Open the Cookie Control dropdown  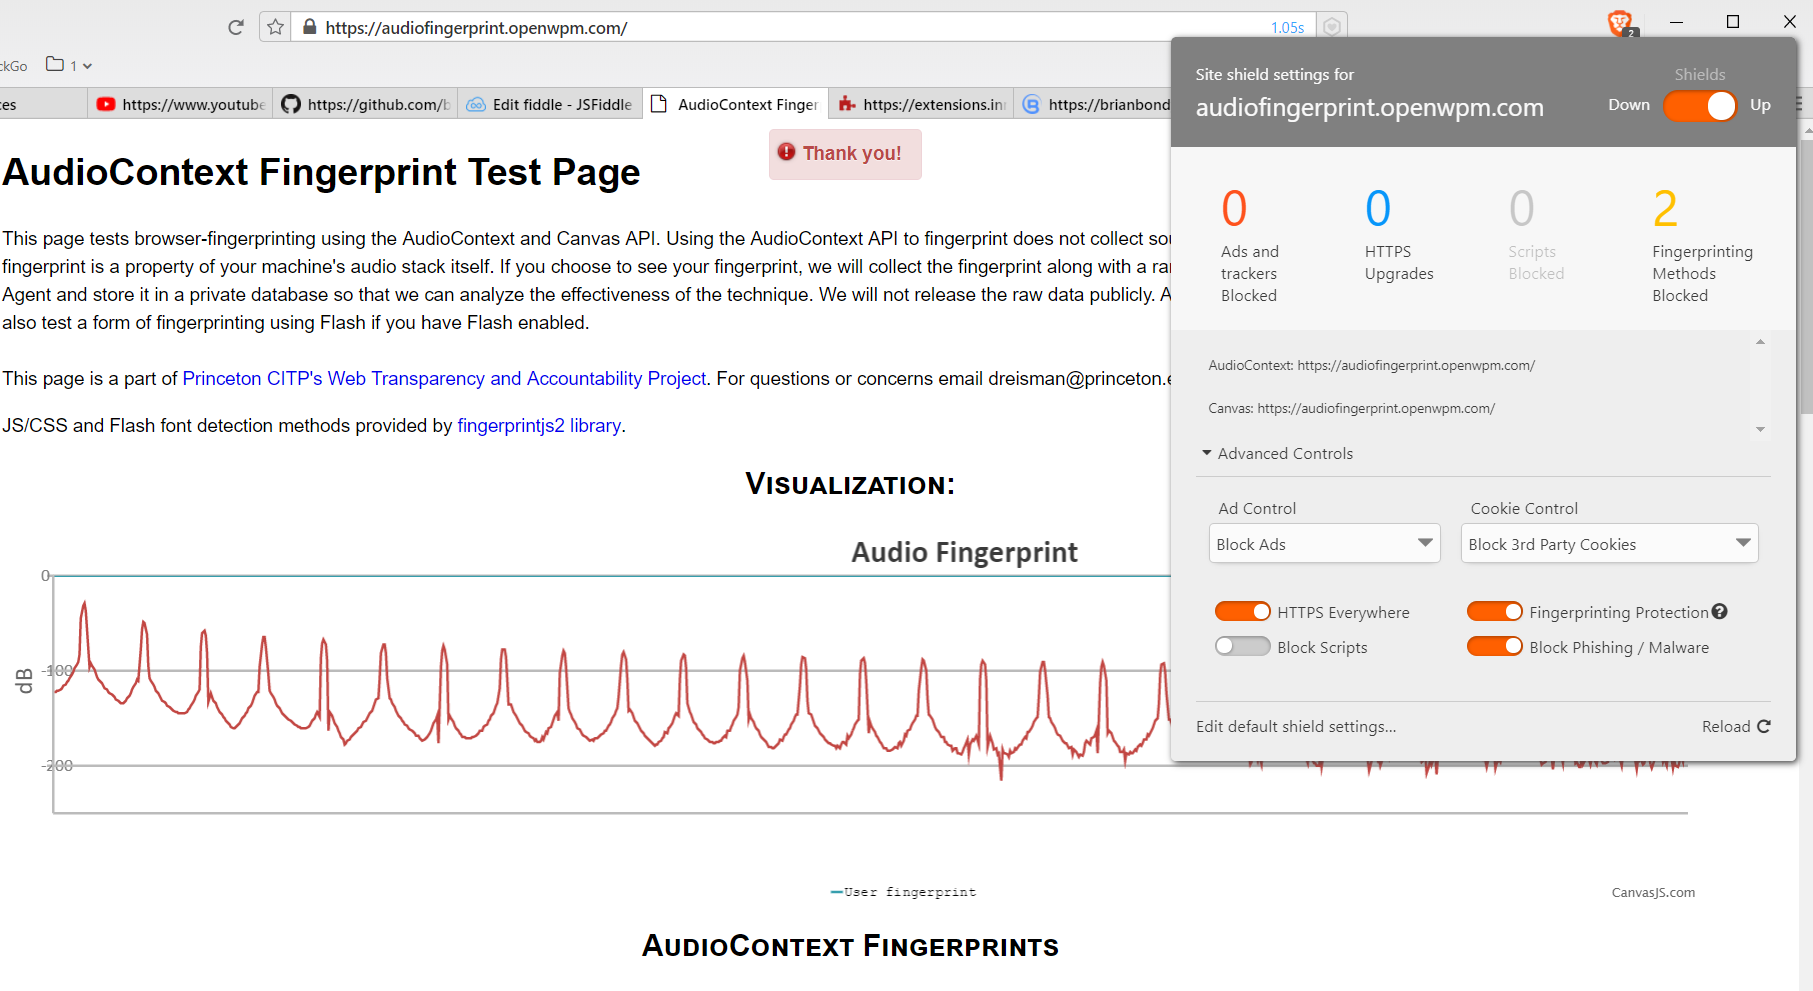coord(1610,543)
